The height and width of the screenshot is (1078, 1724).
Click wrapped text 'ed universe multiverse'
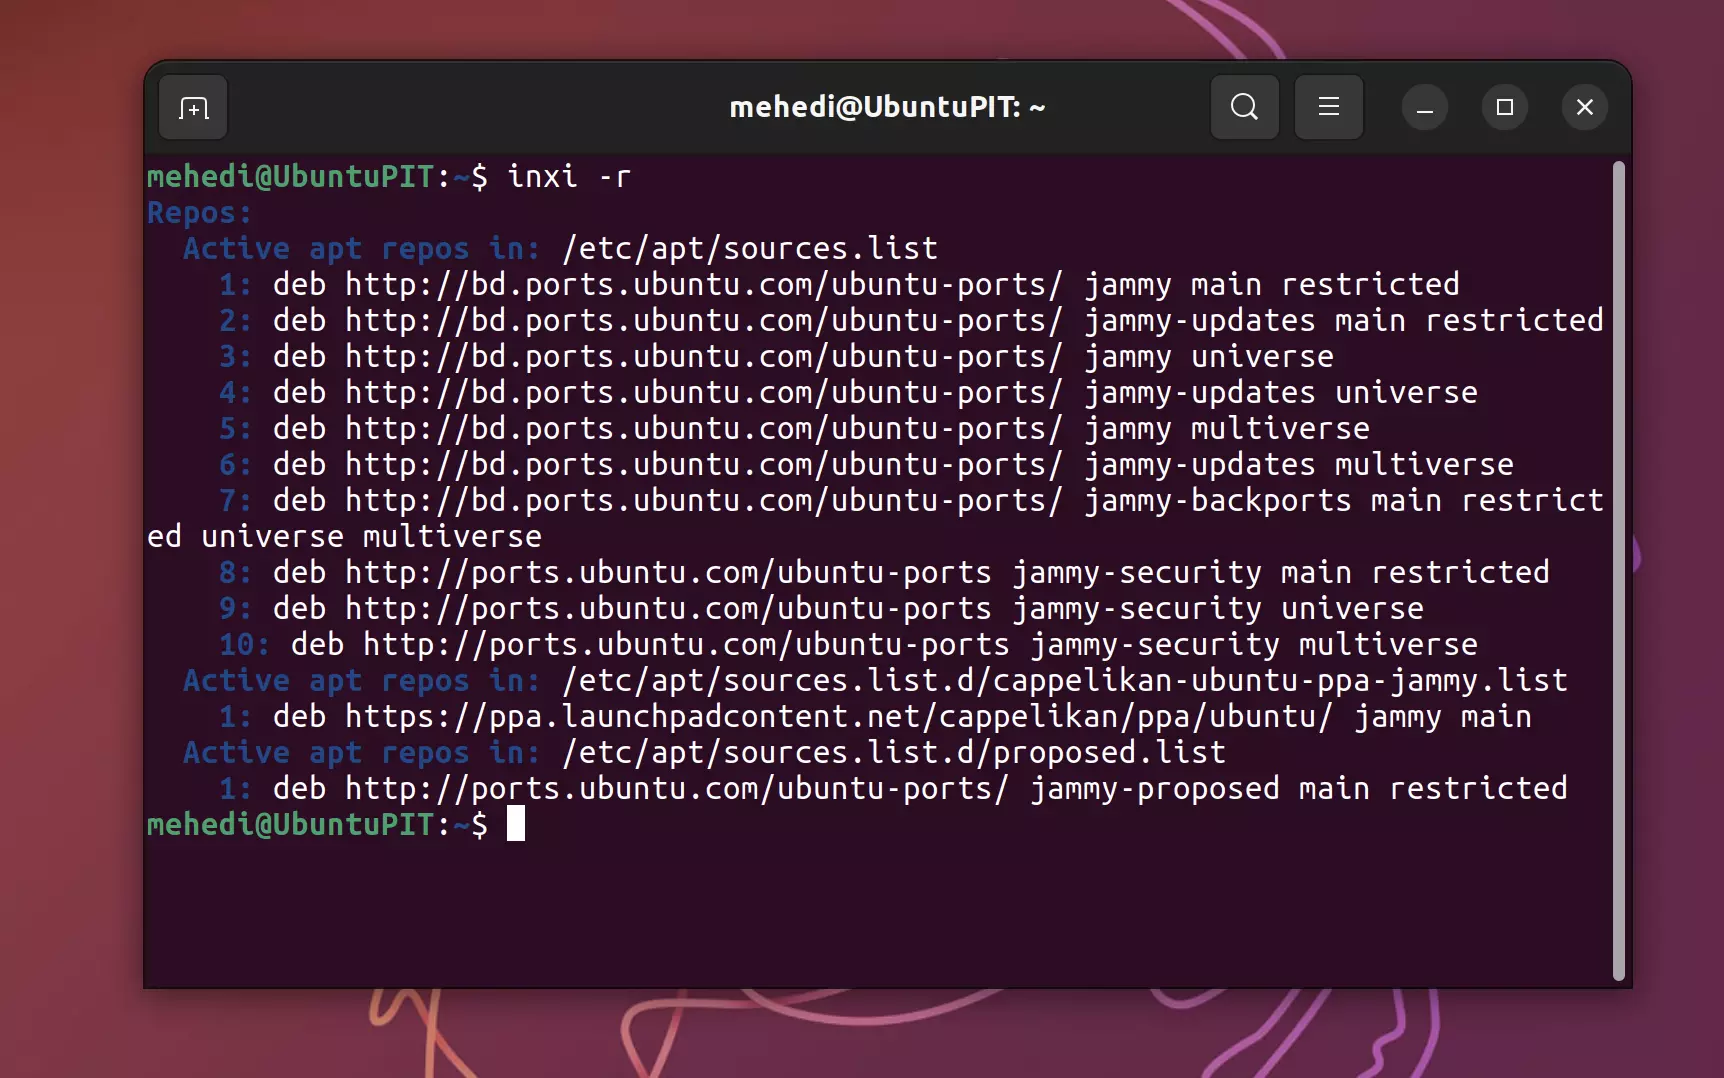(x=344, y=537)
